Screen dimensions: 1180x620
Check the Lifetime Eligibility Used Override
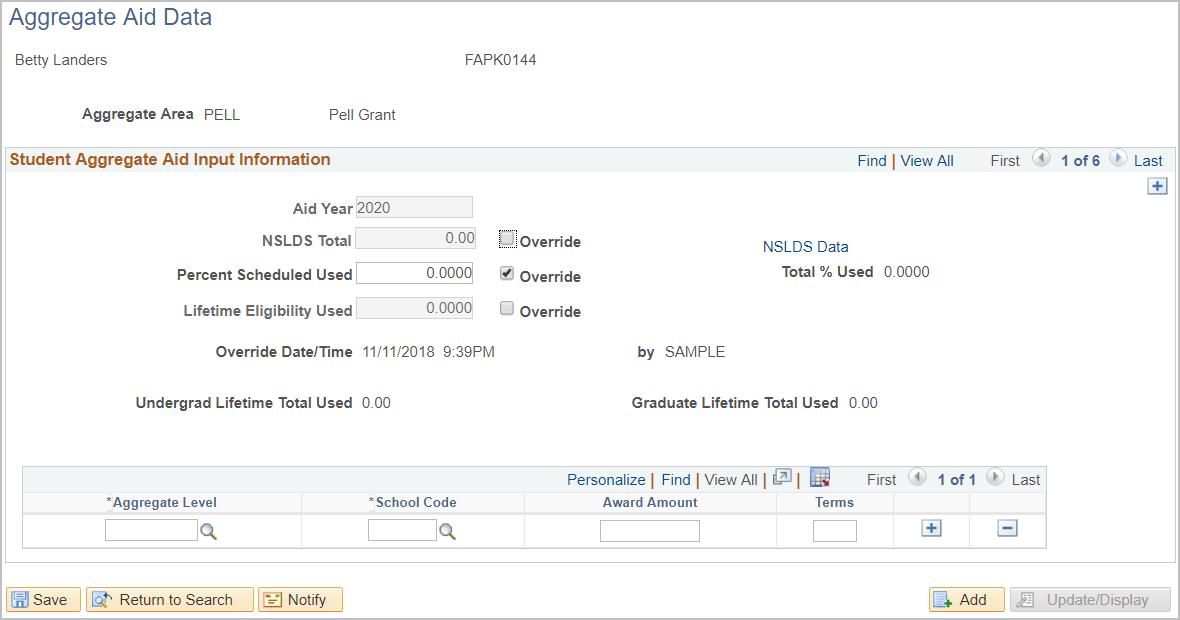[507, 308]
